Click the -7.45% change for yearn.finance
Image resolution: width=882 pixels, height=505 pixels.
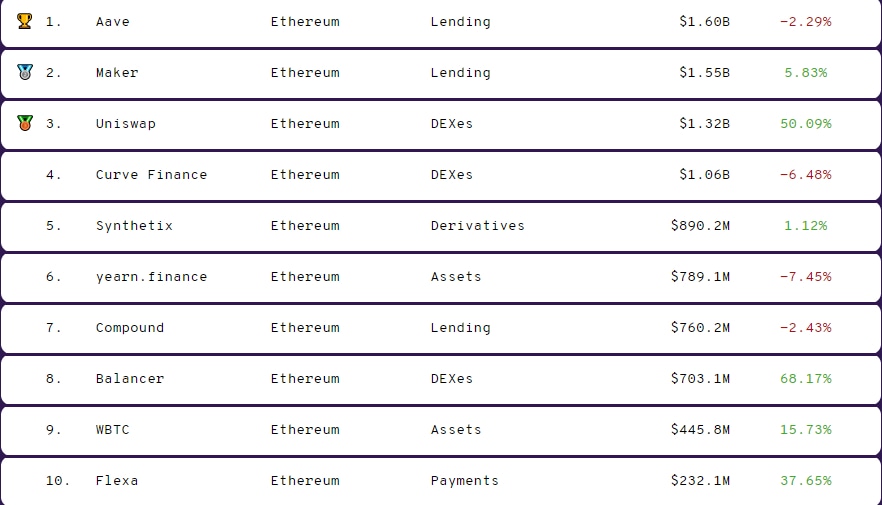coord(805,277)
